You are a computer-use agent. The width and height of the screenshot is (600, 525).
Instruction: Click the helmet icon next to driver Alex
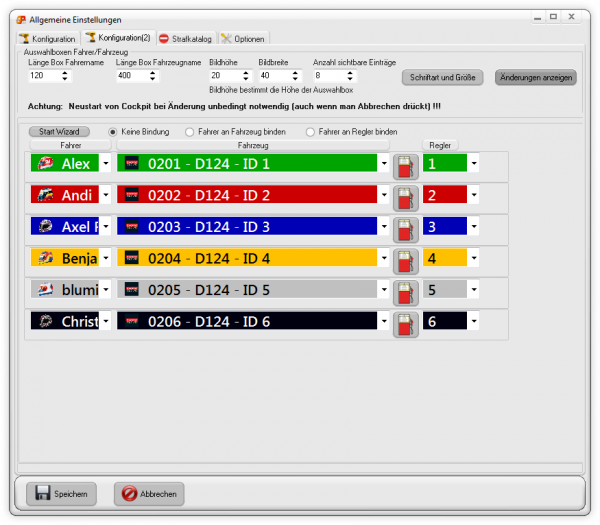click(44, 164)
